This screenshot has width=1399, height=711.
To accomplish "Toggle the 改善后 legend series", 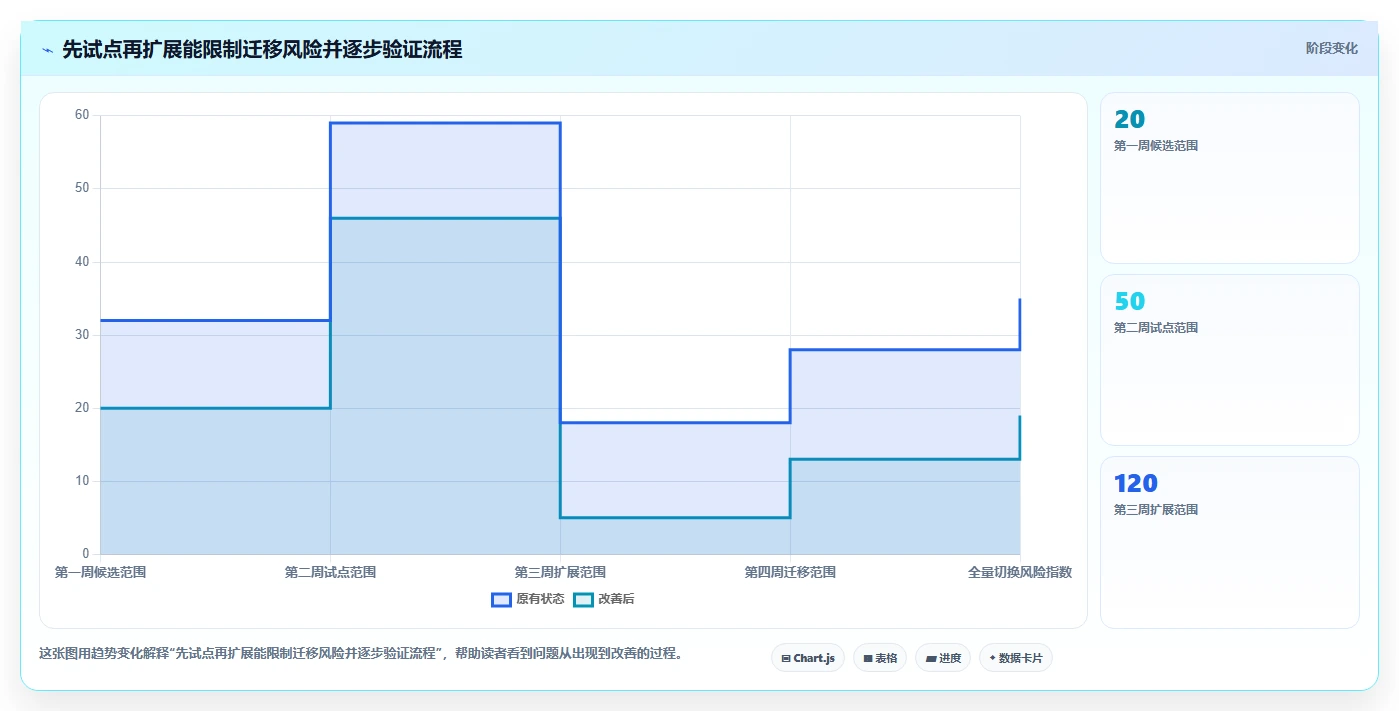I will tap(604, 599).
